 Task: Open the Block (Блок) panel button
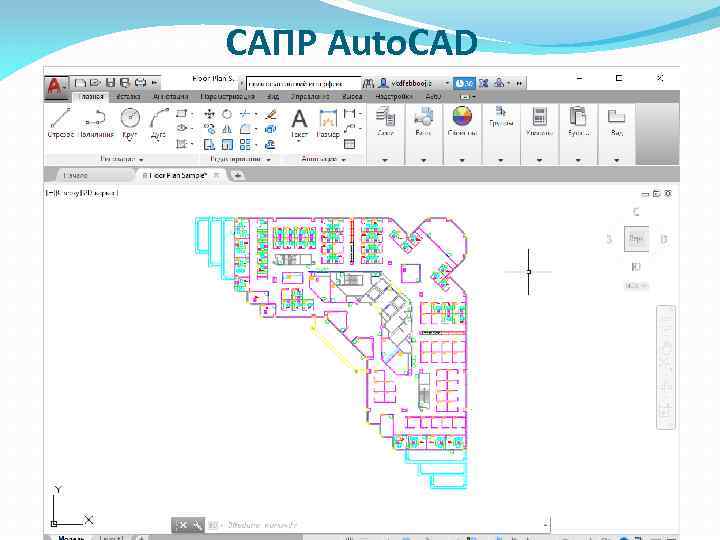[423, 121]
